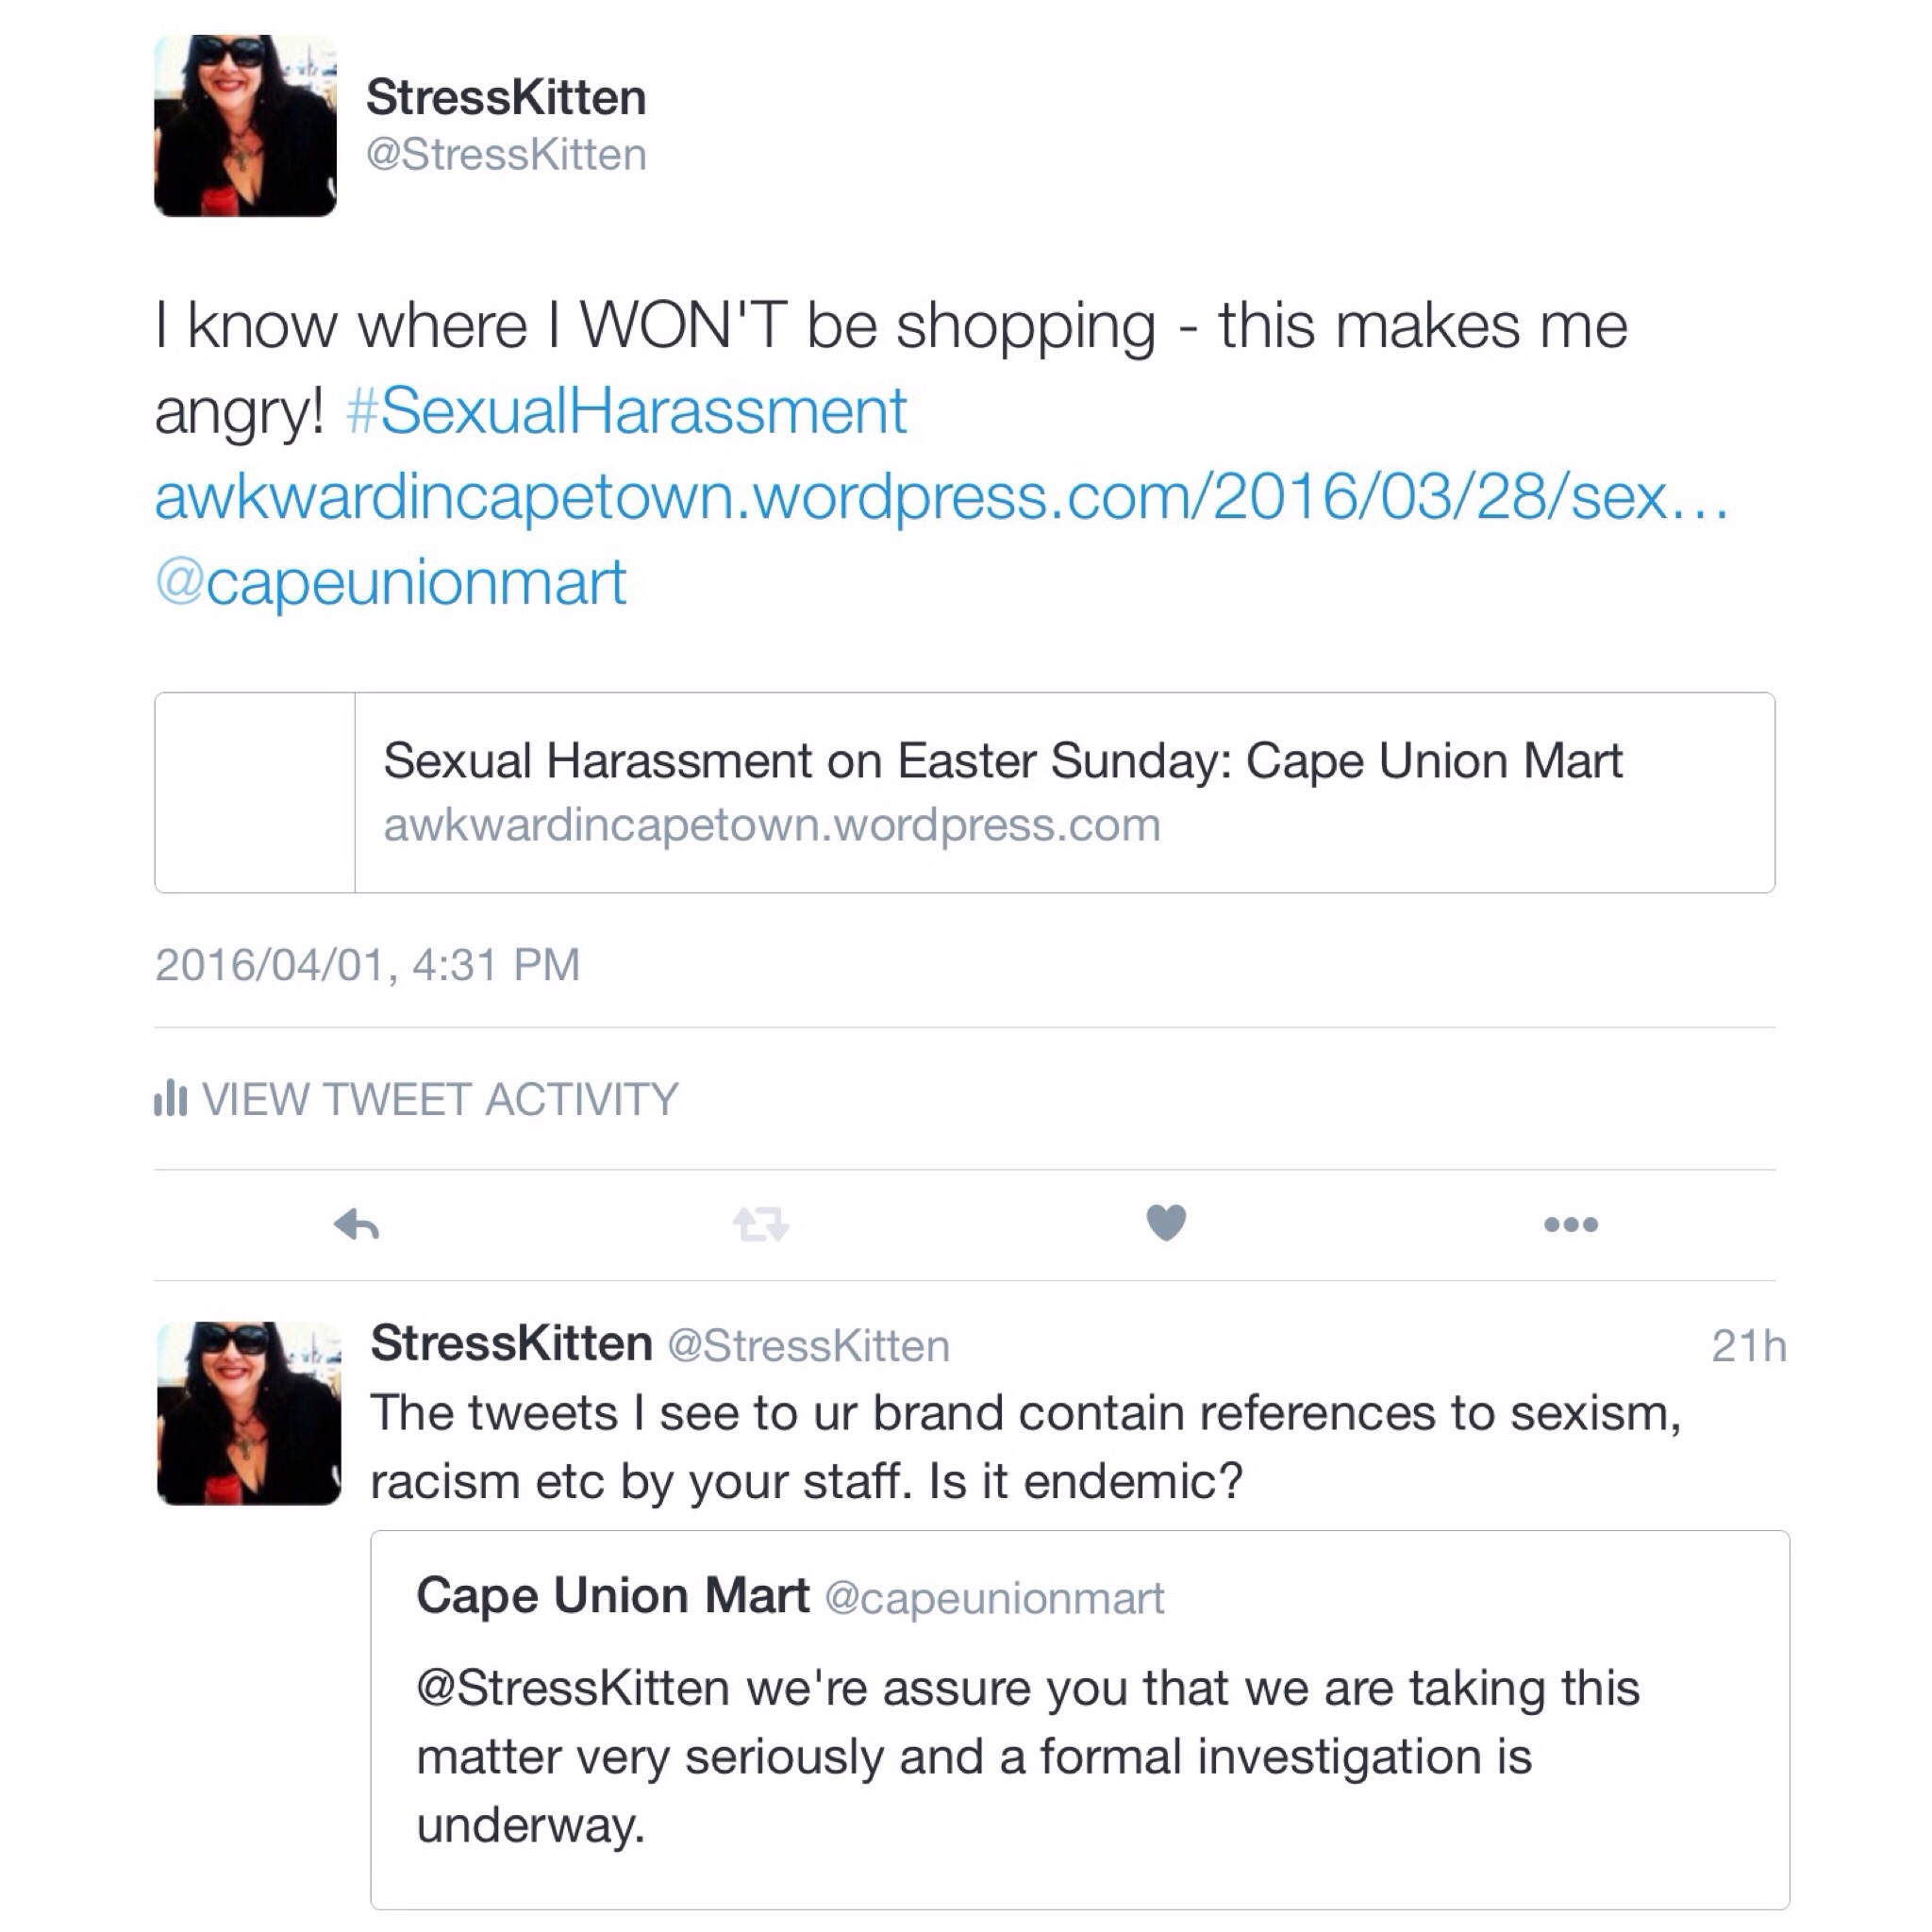Open the StressKitten display name at top
Viewport: 1932px width, 1932px height.
pos(506,98)
